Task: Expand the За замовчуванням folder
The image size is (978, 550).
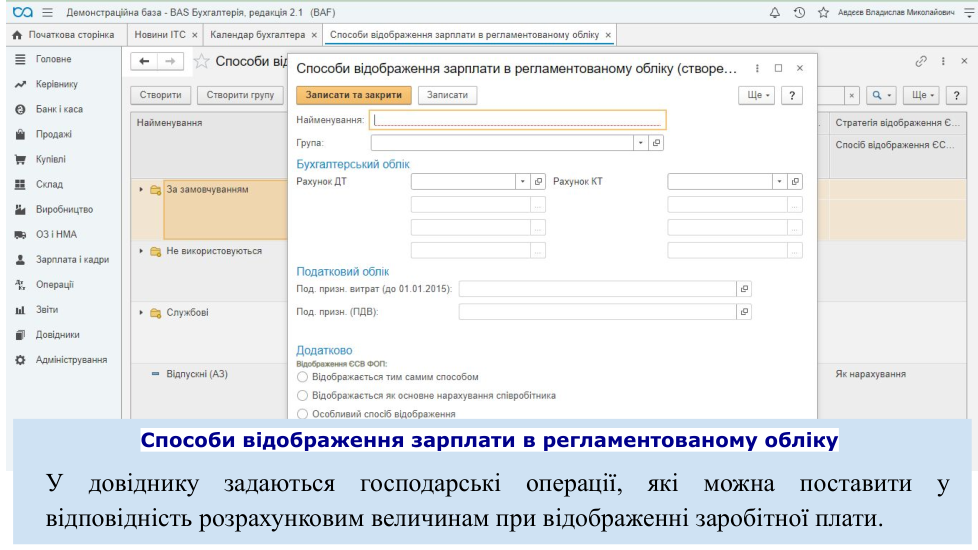Action: pos(142,189)
